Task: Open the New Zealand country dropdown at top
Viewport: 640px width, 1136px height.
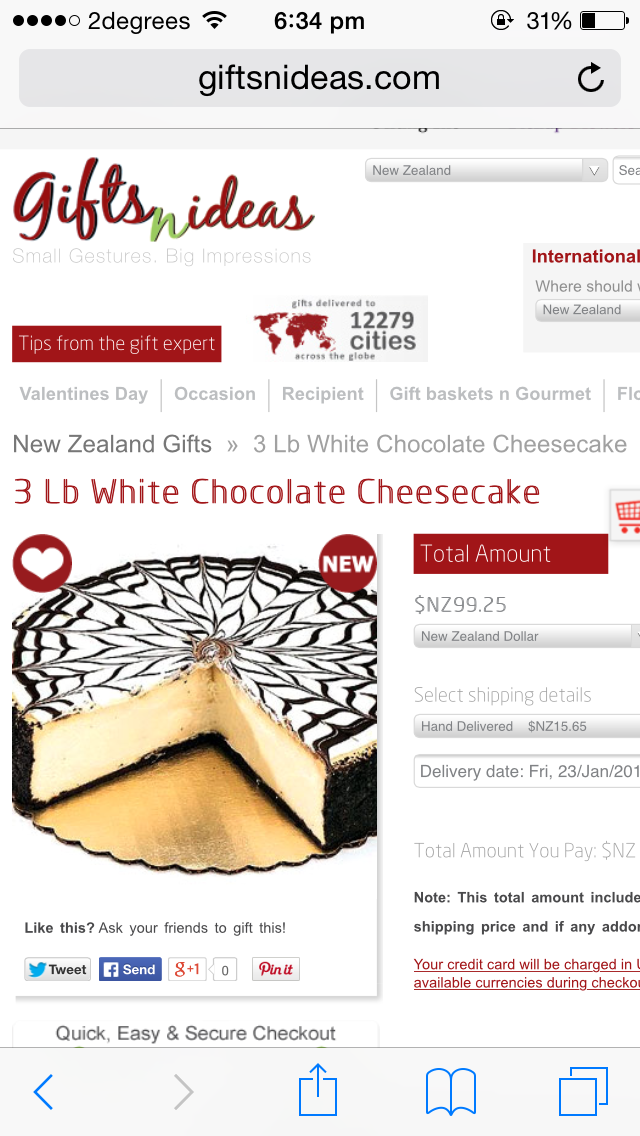Action: pyautogui.click(x=486, y=170)
